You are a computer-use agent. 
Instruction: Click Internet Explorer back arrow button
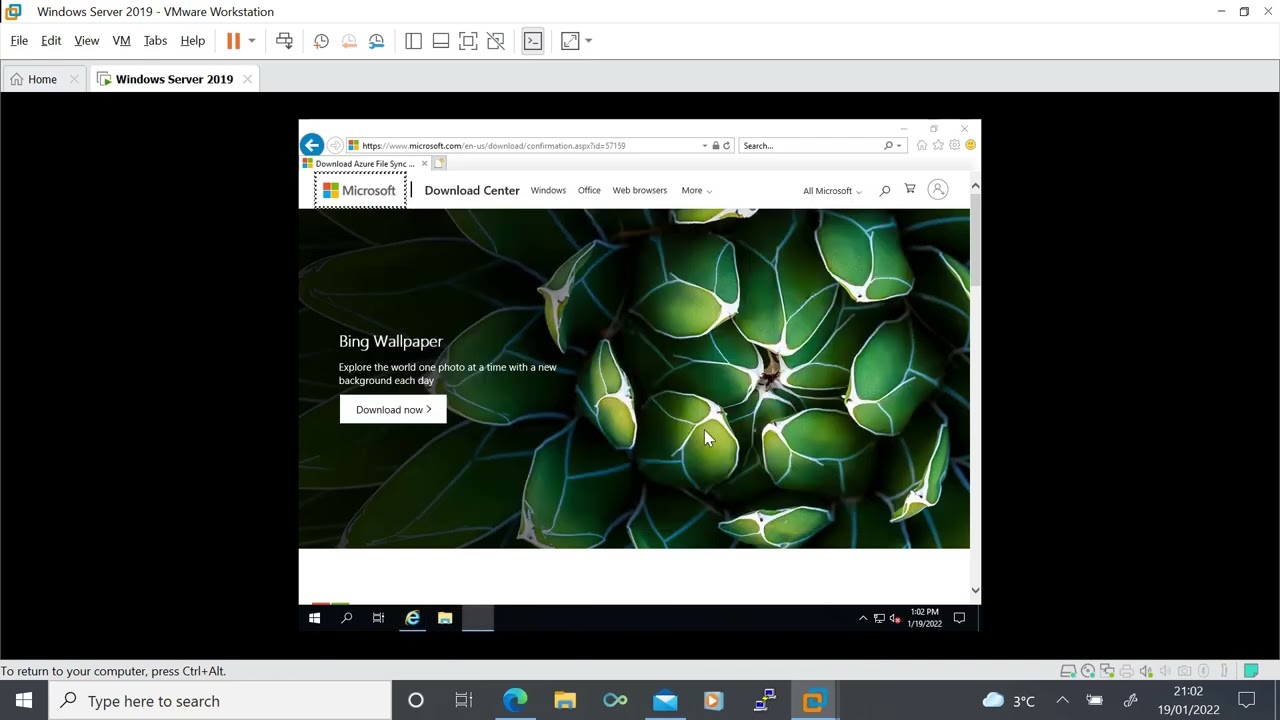[312, 145]
